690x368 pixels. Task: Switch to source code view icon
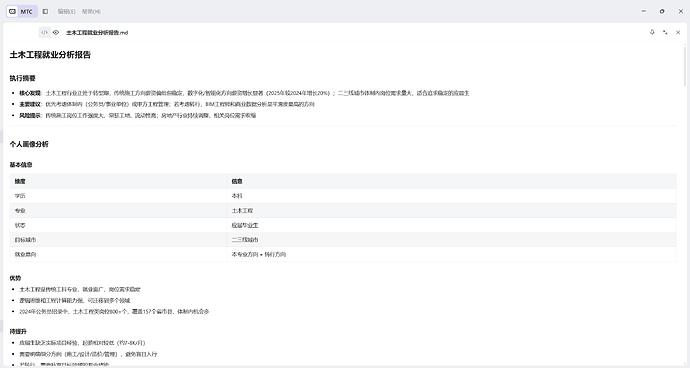(x=44, y=32)
